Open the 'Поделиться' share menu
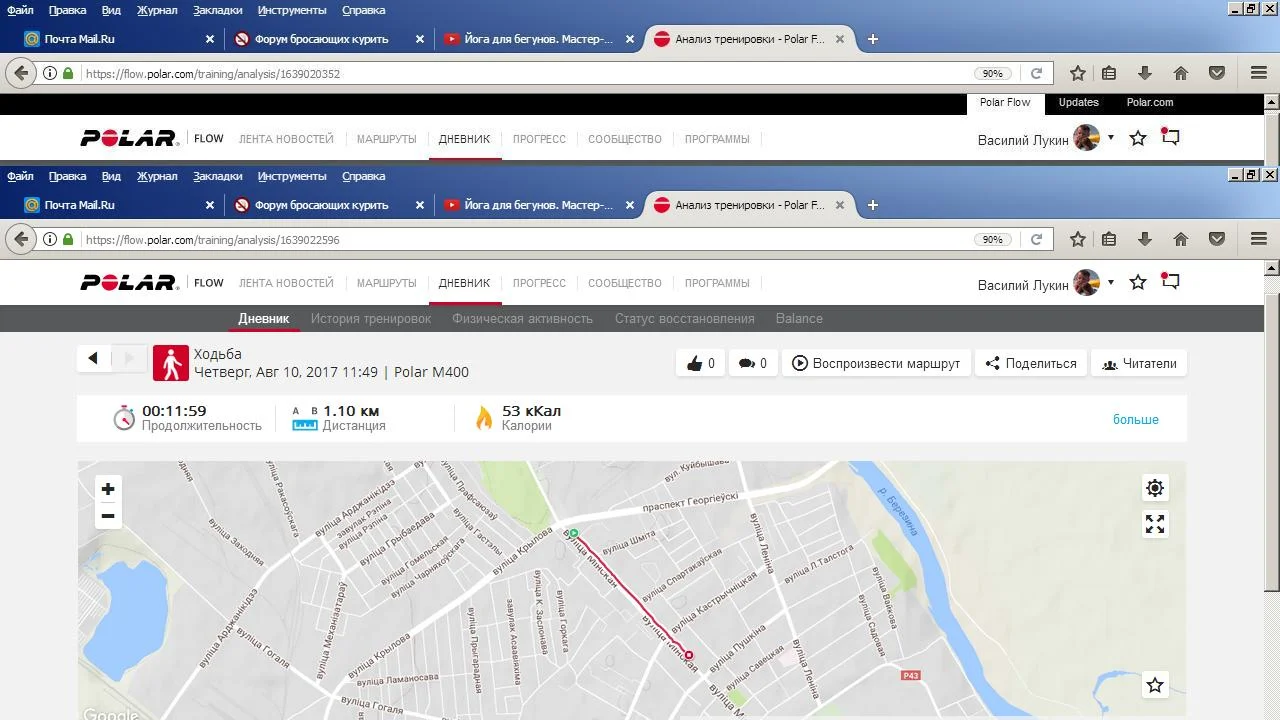 point(1030,364)
